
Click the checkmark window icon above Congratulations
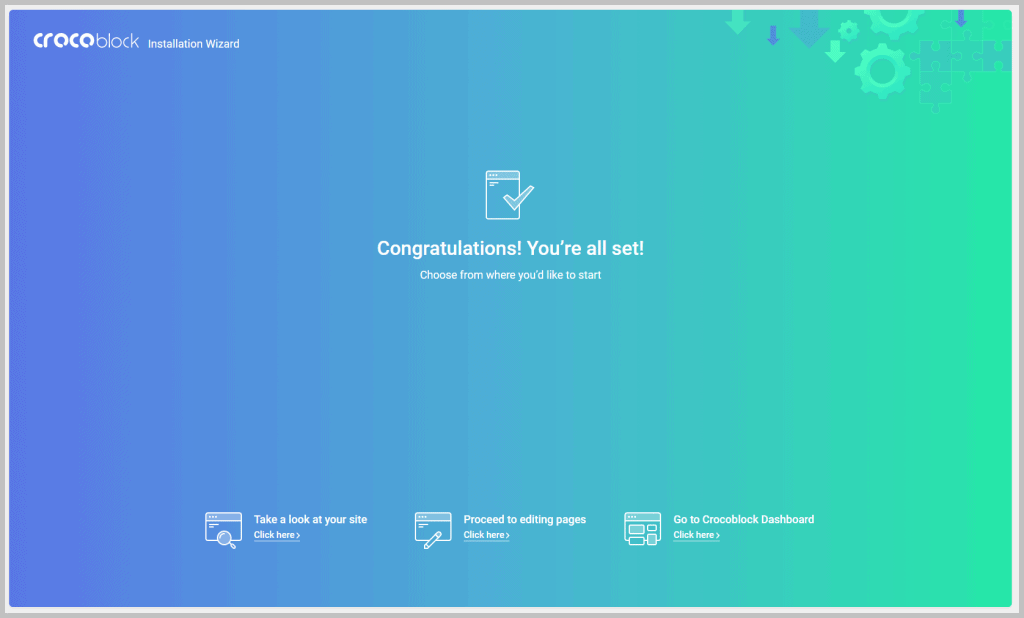tap(509, 195)
